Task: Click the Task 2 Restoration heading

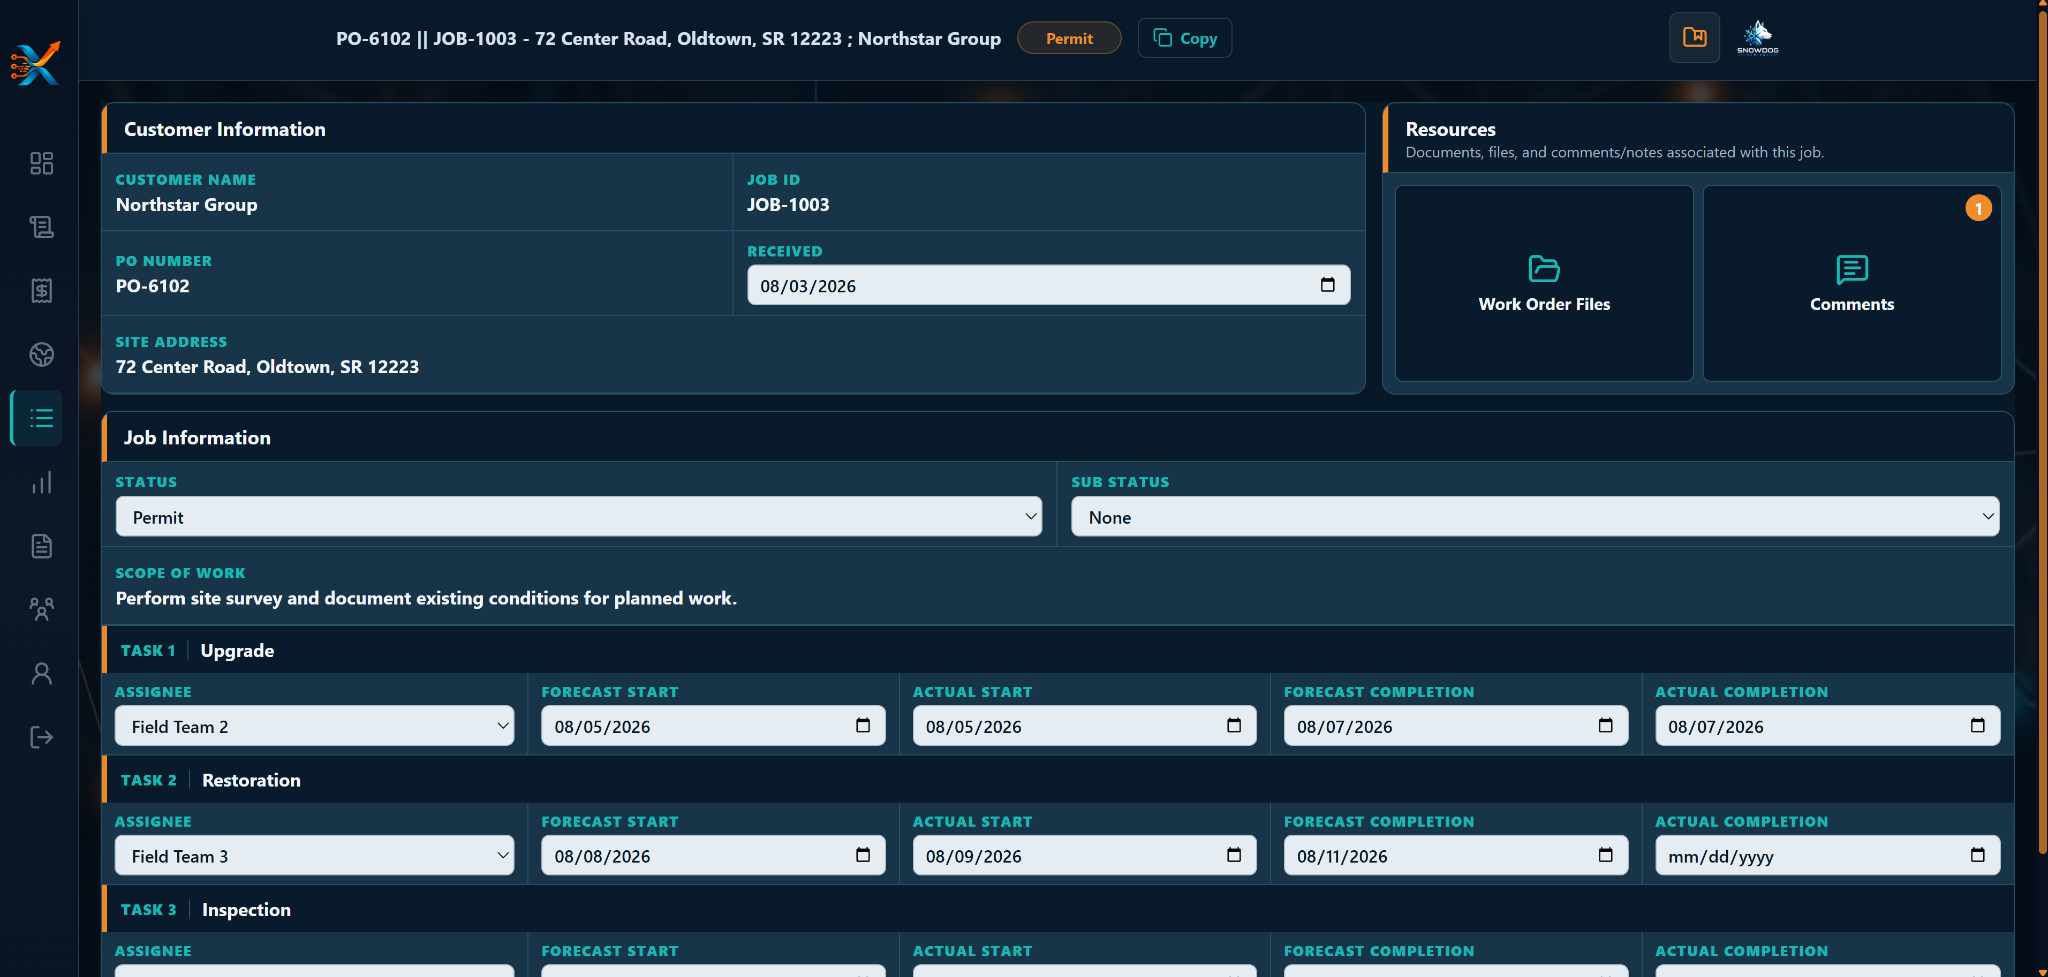Action: coord(251,780)
